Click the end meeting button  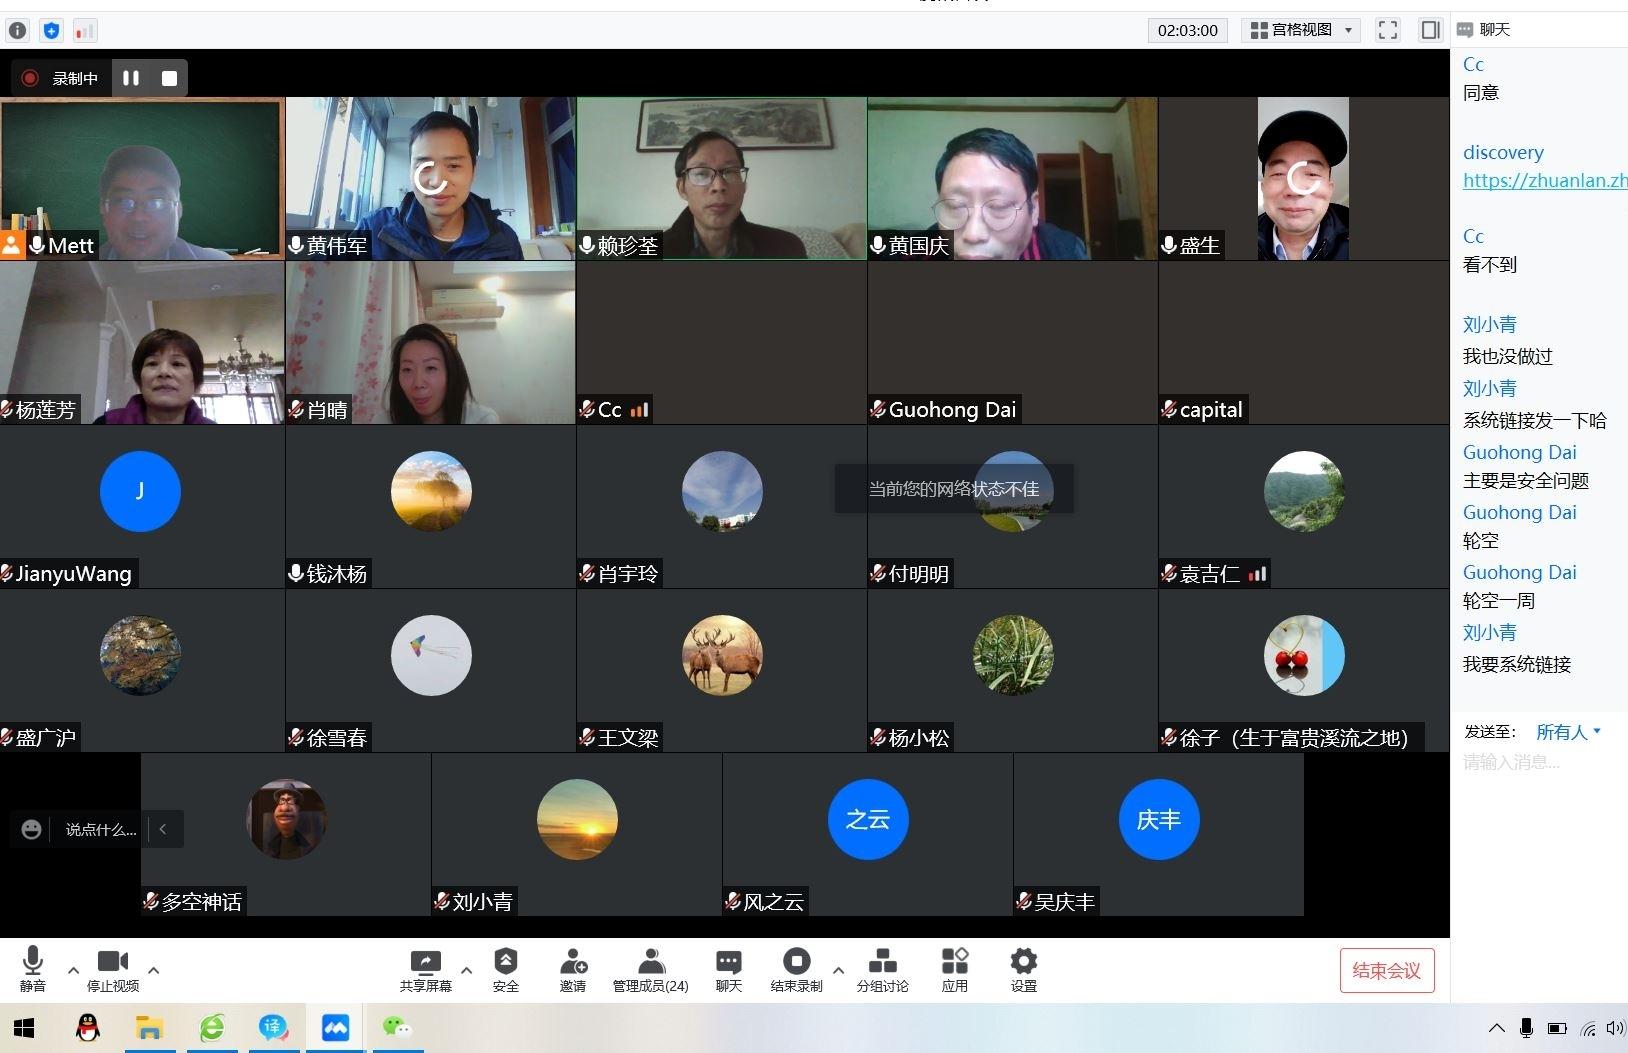click(x=1386, y=970)
